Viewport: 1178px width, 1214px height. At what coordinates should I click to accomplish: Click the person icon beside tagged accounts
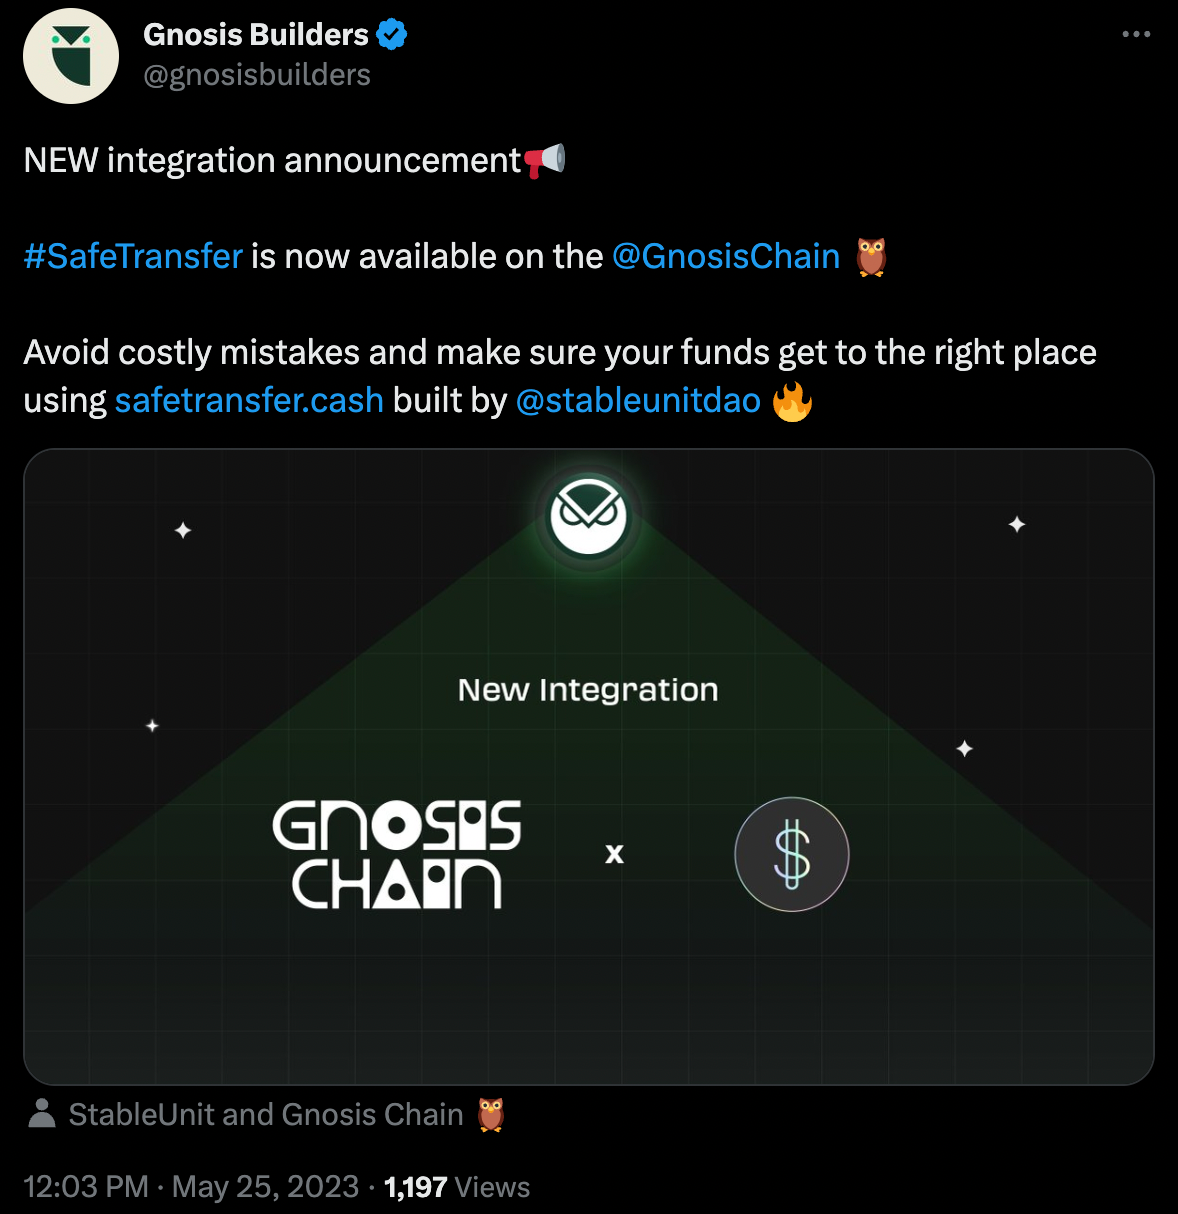(42, 1113)
